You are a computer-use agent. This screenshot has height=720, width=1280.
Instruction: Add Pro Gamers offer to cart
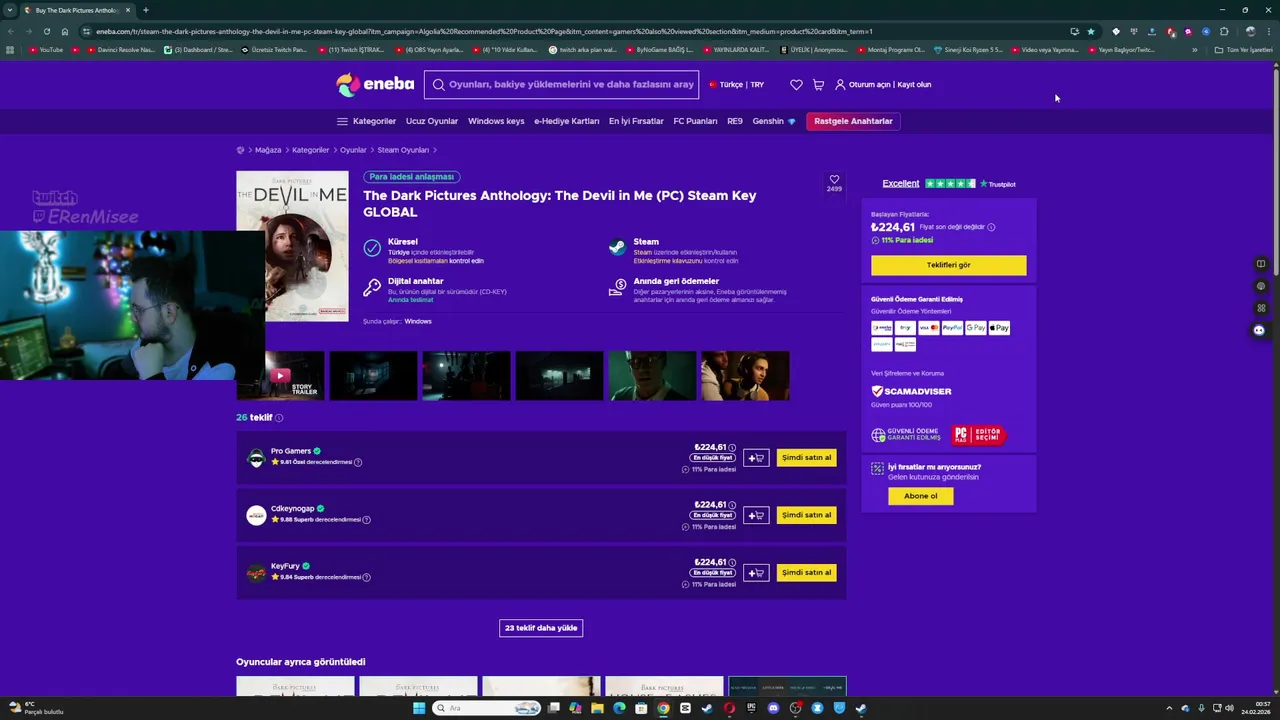(756, 458)
